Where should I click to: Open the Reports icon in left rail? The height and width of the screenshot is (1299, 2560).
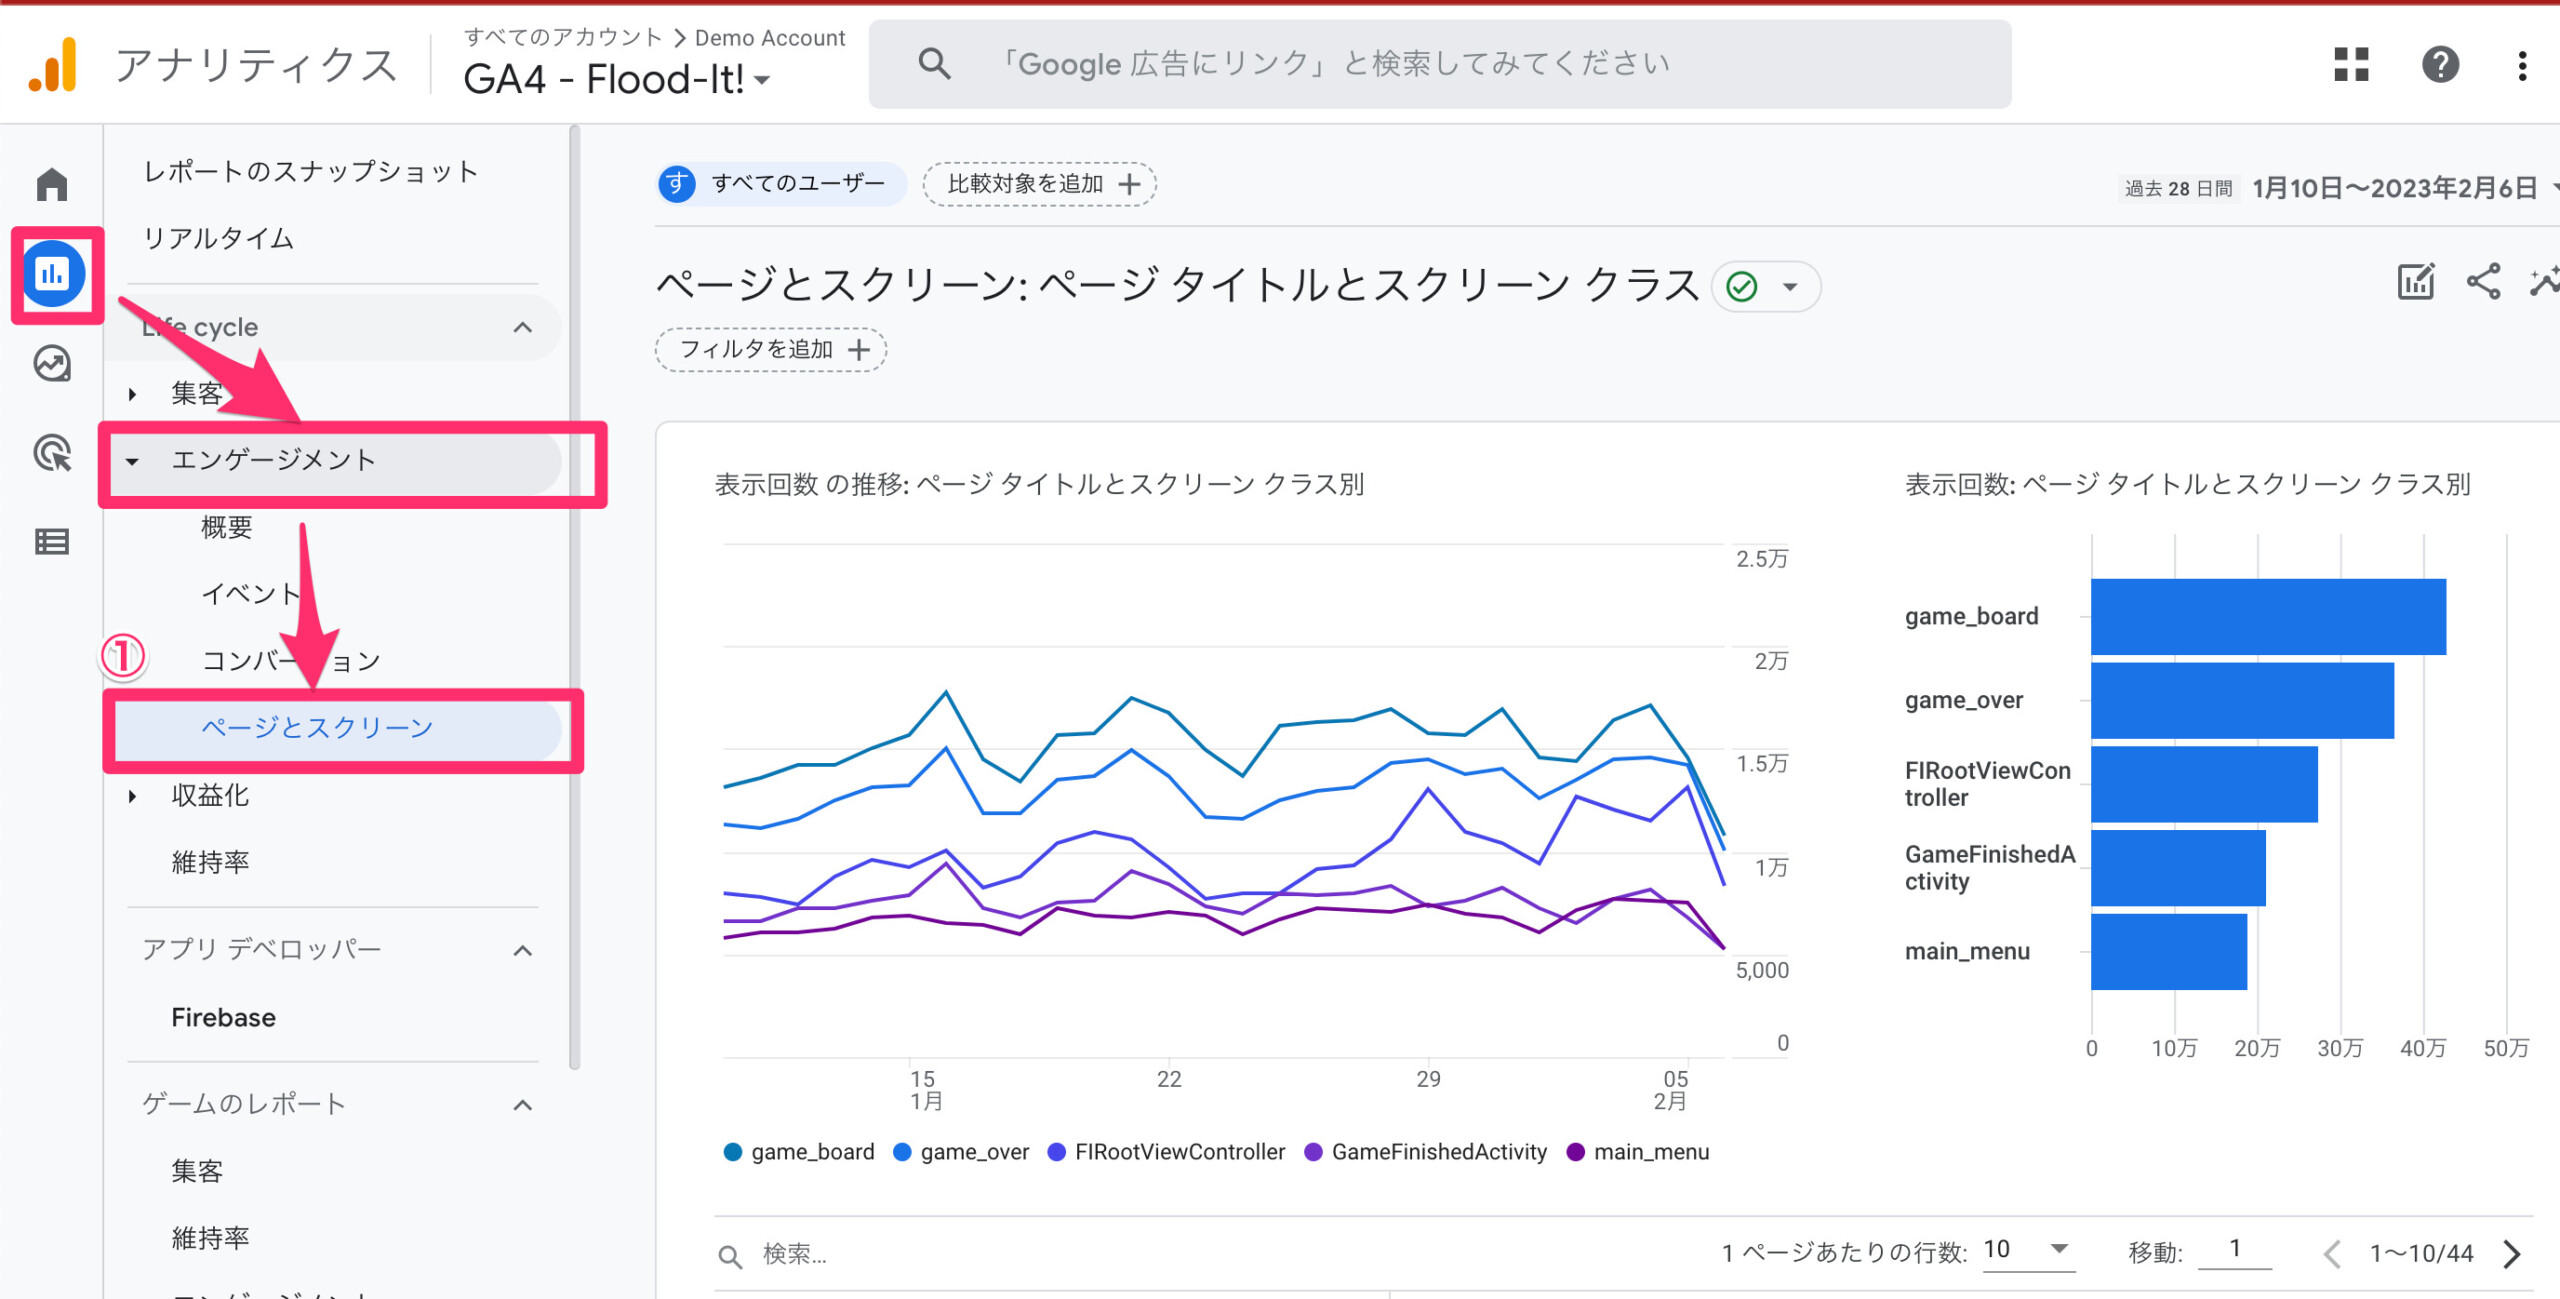(x=52, y=274)
